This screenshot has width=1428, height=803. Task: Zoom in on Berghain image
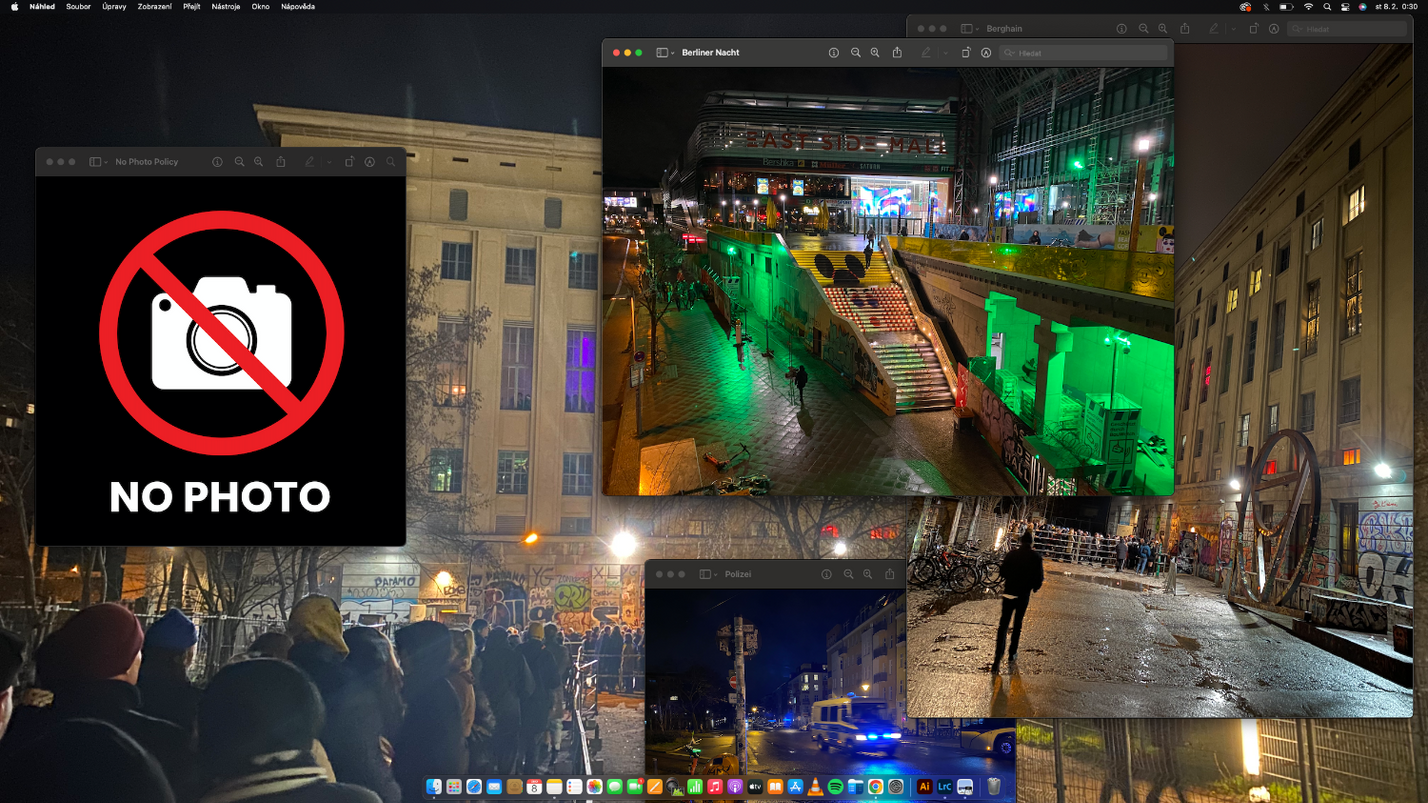[1163, 29]
